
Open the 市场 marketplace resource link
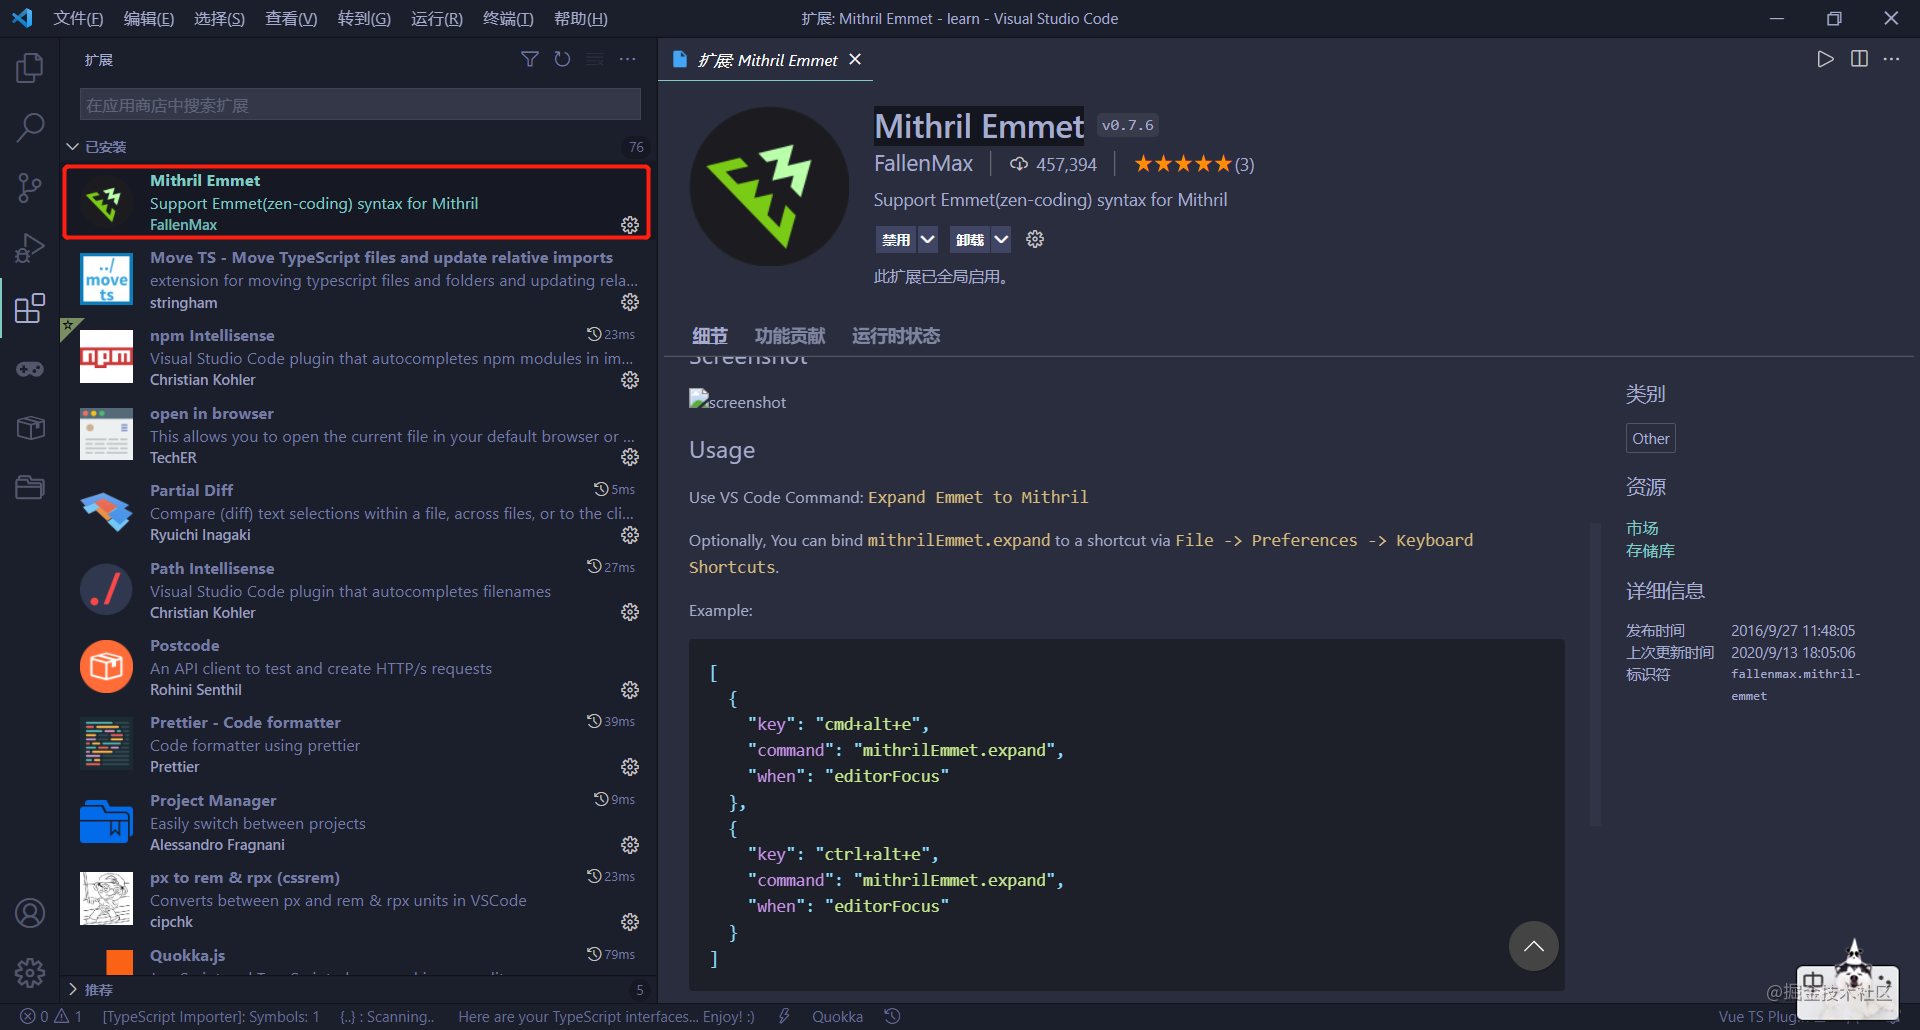[1642, 528]
